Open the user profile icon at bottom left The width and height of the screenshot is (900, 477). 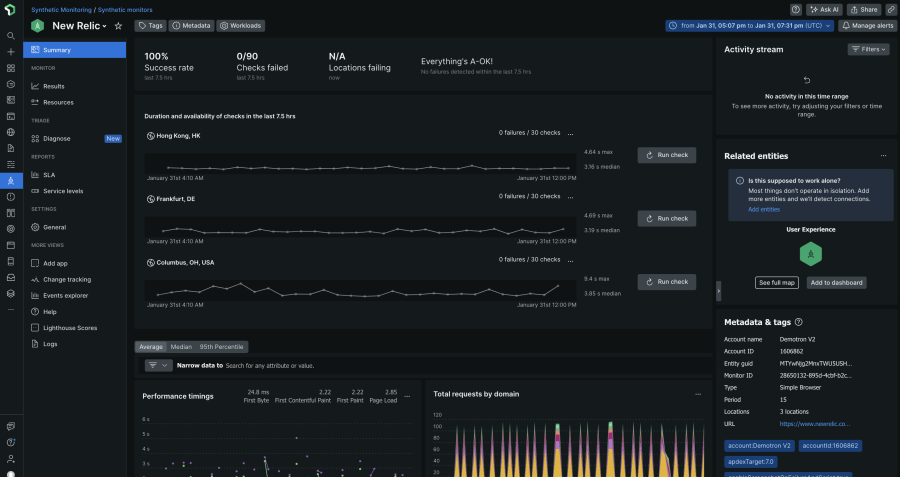(10, 473)
